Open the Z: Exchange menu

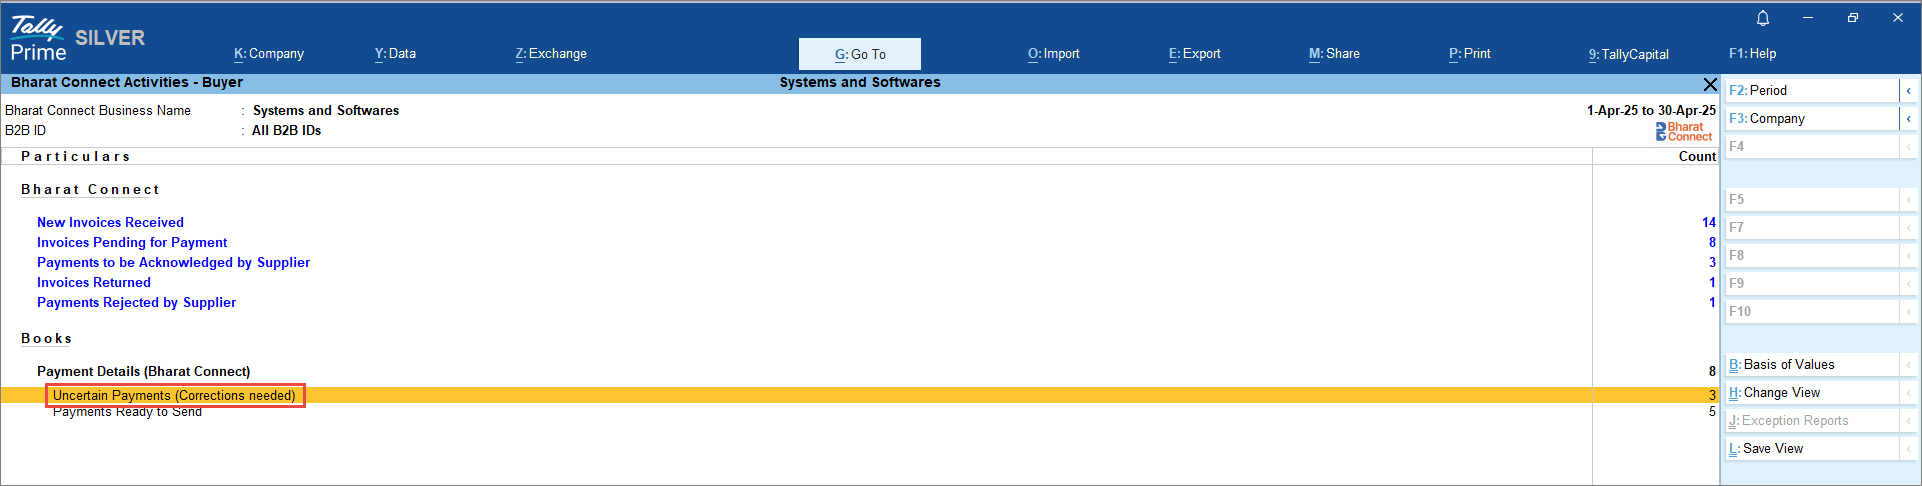pos(551,54)
